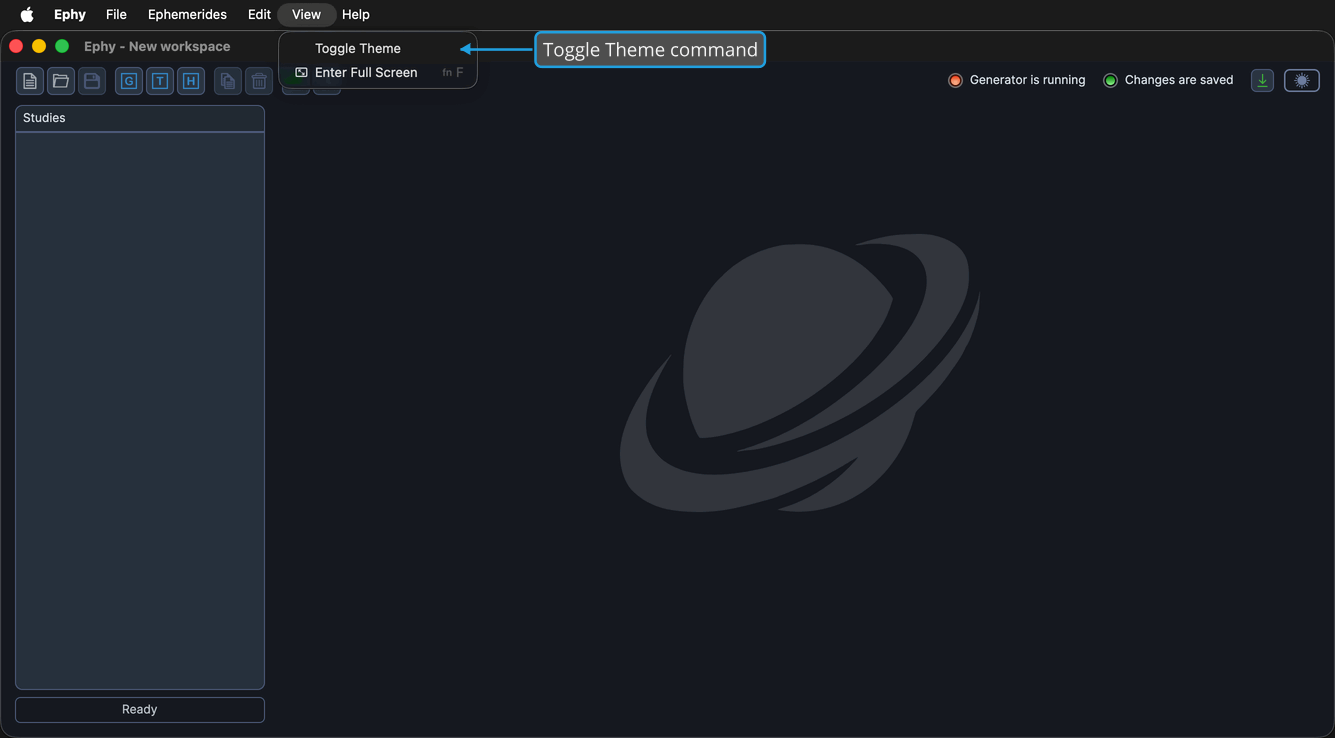Duplicate the selected study

228,81
